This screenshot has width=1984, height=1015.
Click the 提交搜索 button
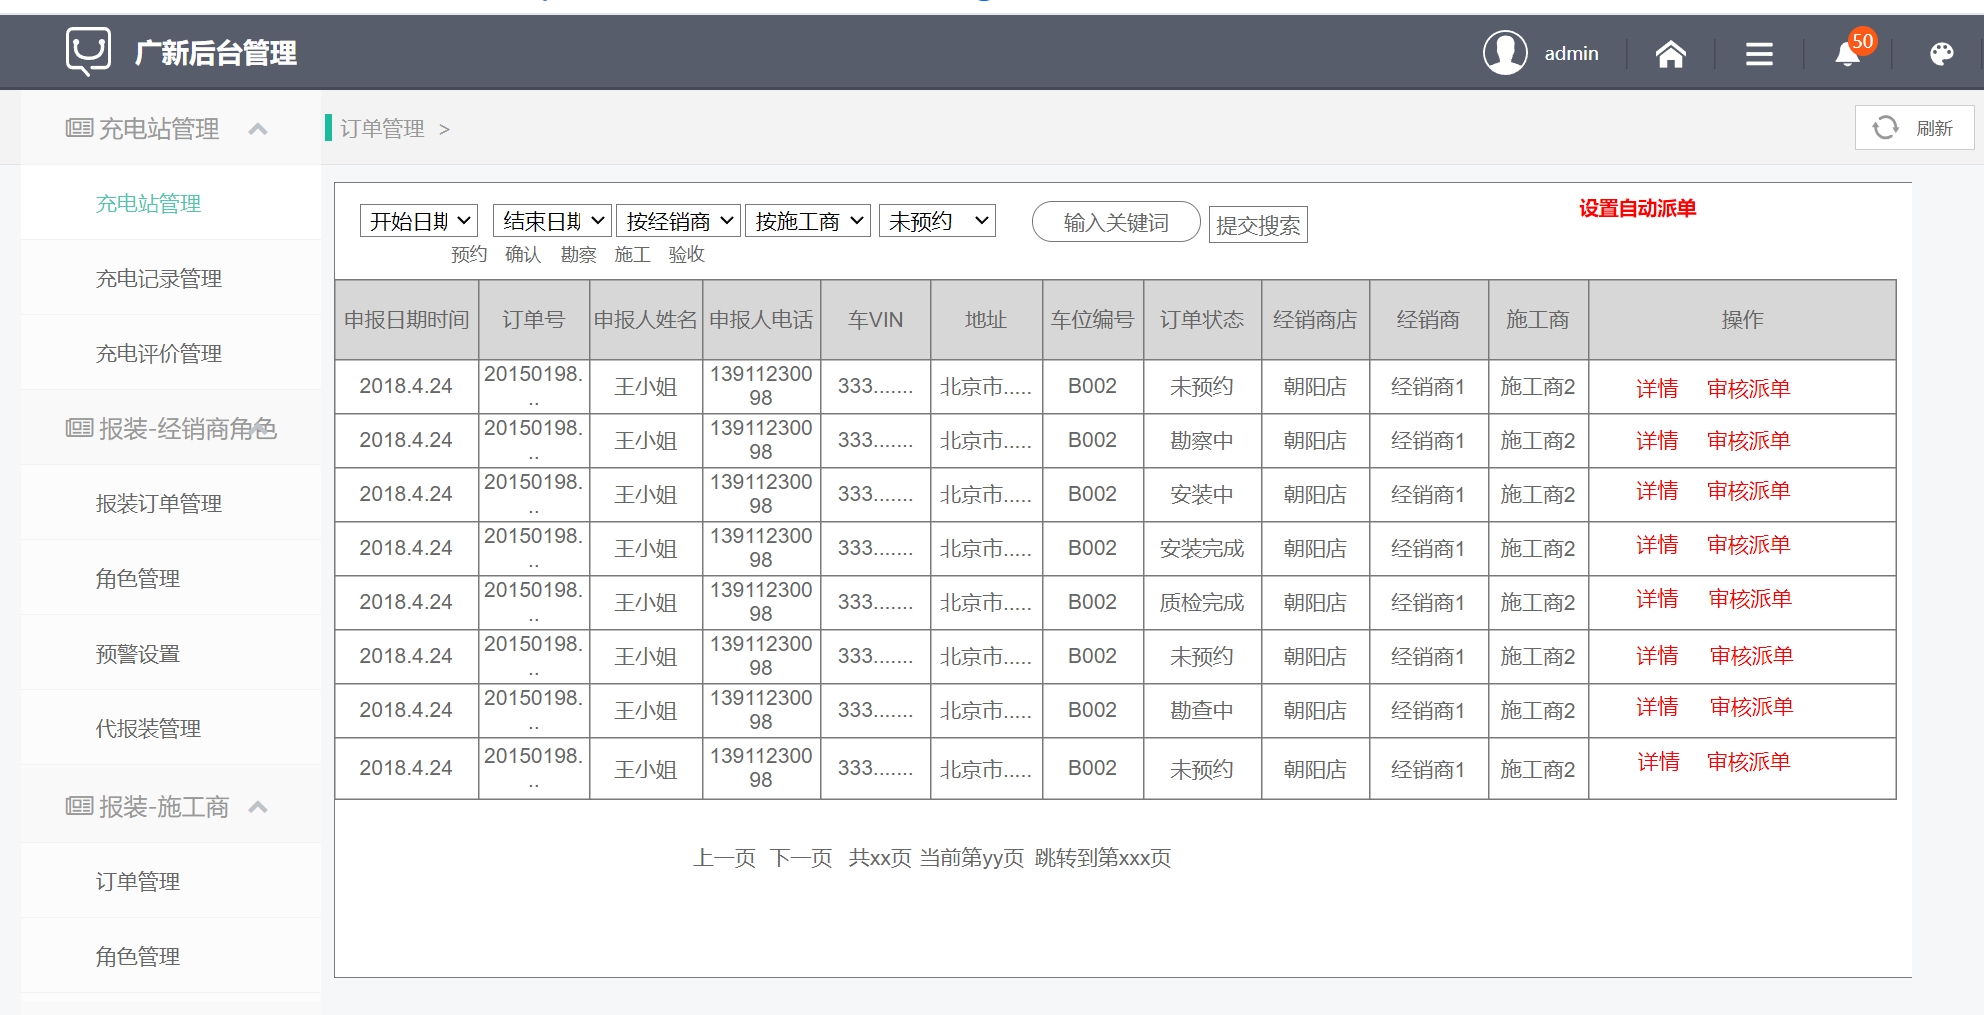1258,225
